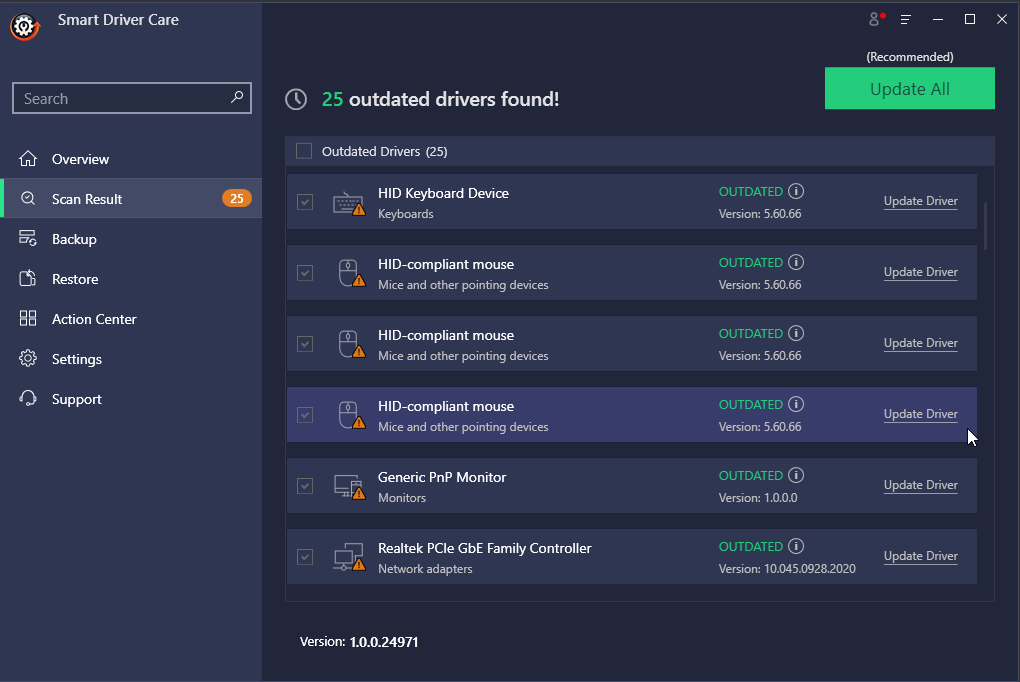Click the Version: 1.0.0.24971 app version text

point(359,642)
